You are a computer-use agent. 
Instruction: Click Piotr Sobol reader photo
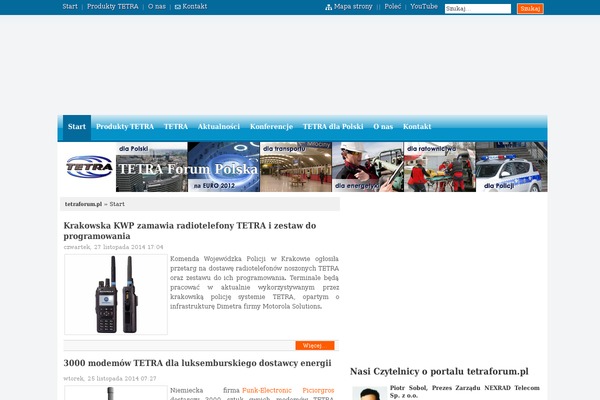click(x=369, y=393)
